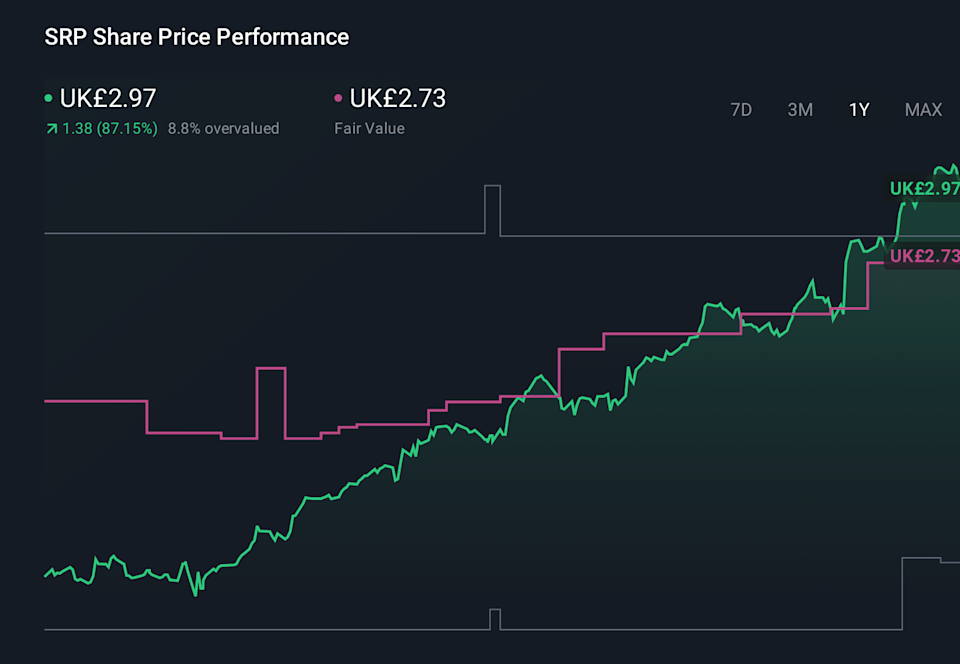Screen dimensions: 960x664
Task: Click the 1.38 (87.15%) price change text
Action: tap(109, 128)
